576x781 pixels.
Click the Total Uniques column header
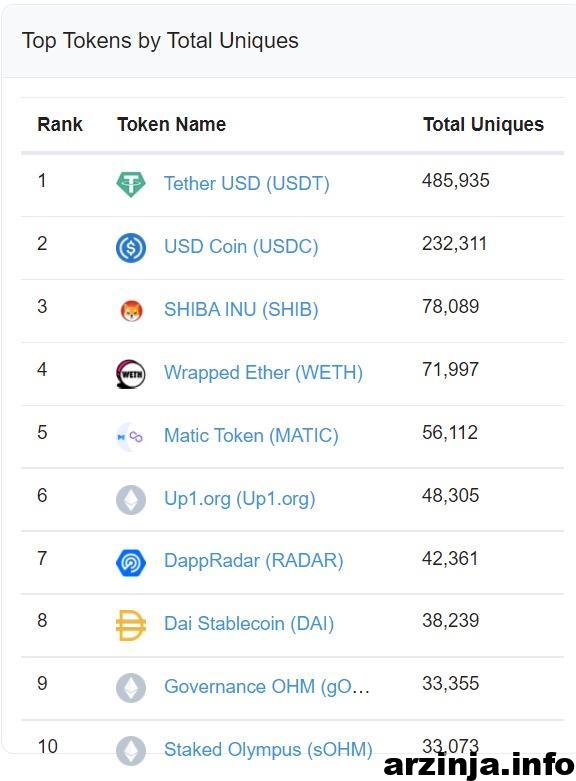point(483,125)
